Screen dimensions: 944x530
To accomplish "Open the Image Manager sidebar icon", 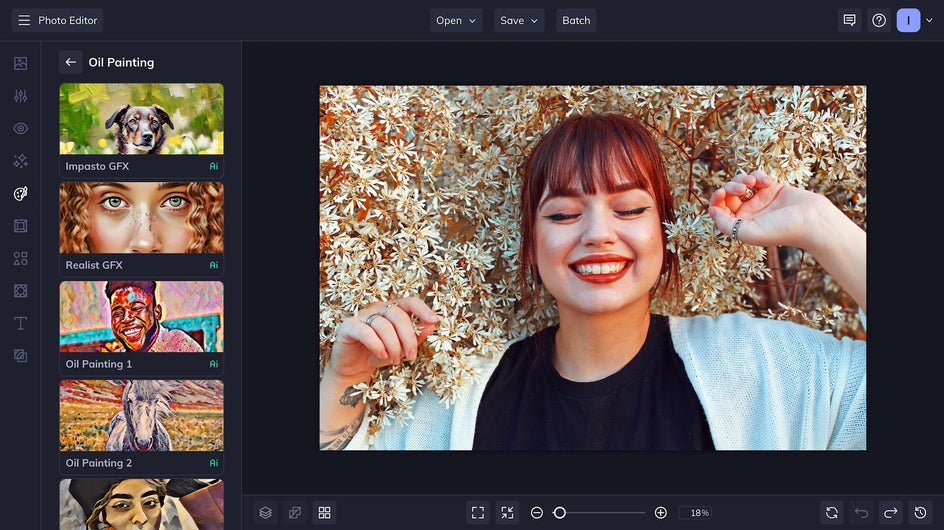I will coord(20,63).
